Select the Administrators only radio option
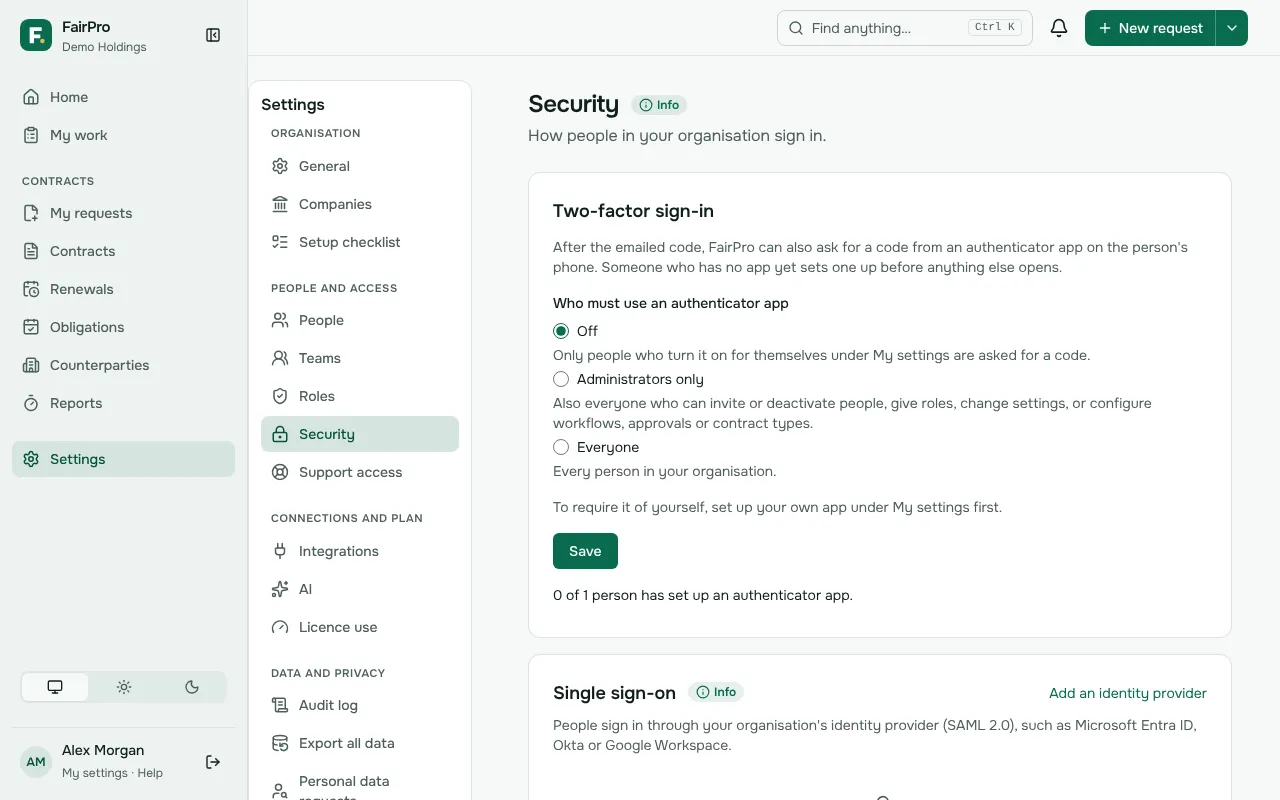Image resolution: width=1280 pixels, height=800 pixels. click(x=561, y=379)
